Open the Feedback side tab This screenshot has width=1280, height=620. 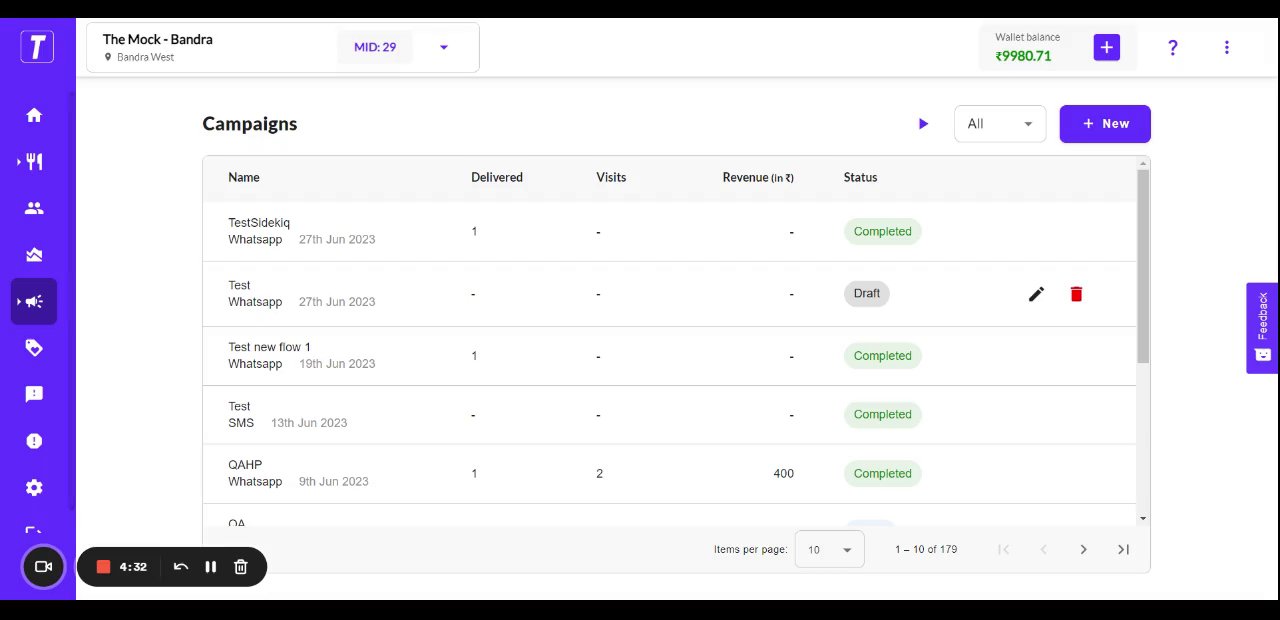[x=1262, y=328]
